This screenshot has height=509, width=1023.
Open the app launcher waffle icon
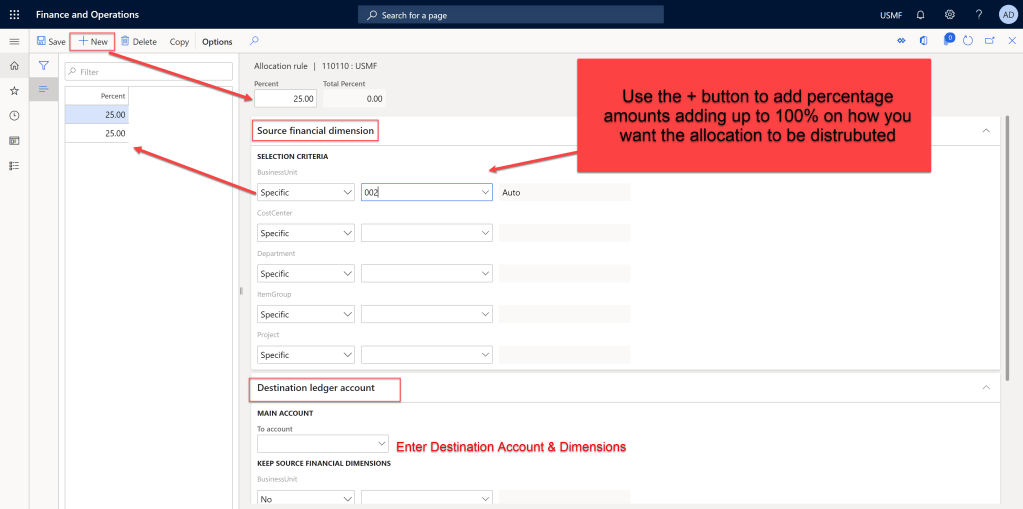pyautogui.click(x=14, y=15)
